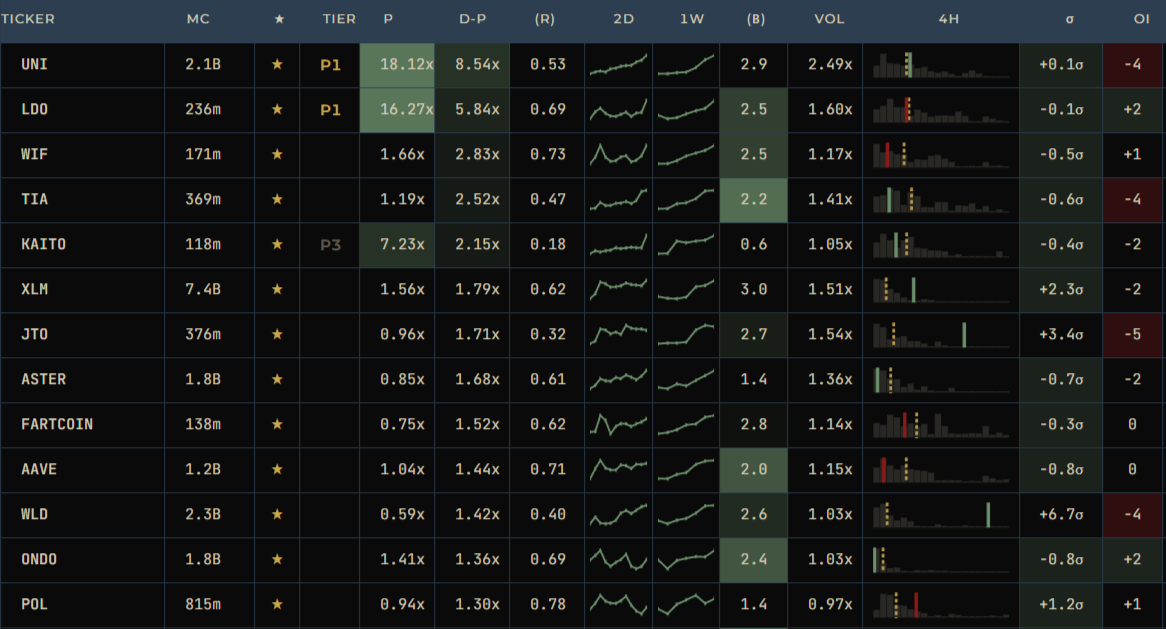The width and height of the screenshot is (1166, 629).
Task: Toggle the favorite star for XLM
Action: 277,289
